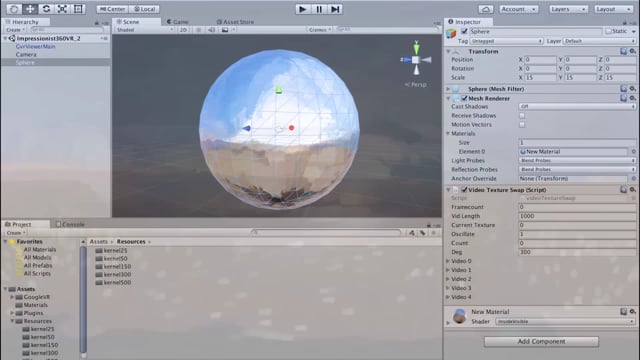Select the Move tool
The image size is (640, 360).
pyautogui.click(x=30, y=9)
